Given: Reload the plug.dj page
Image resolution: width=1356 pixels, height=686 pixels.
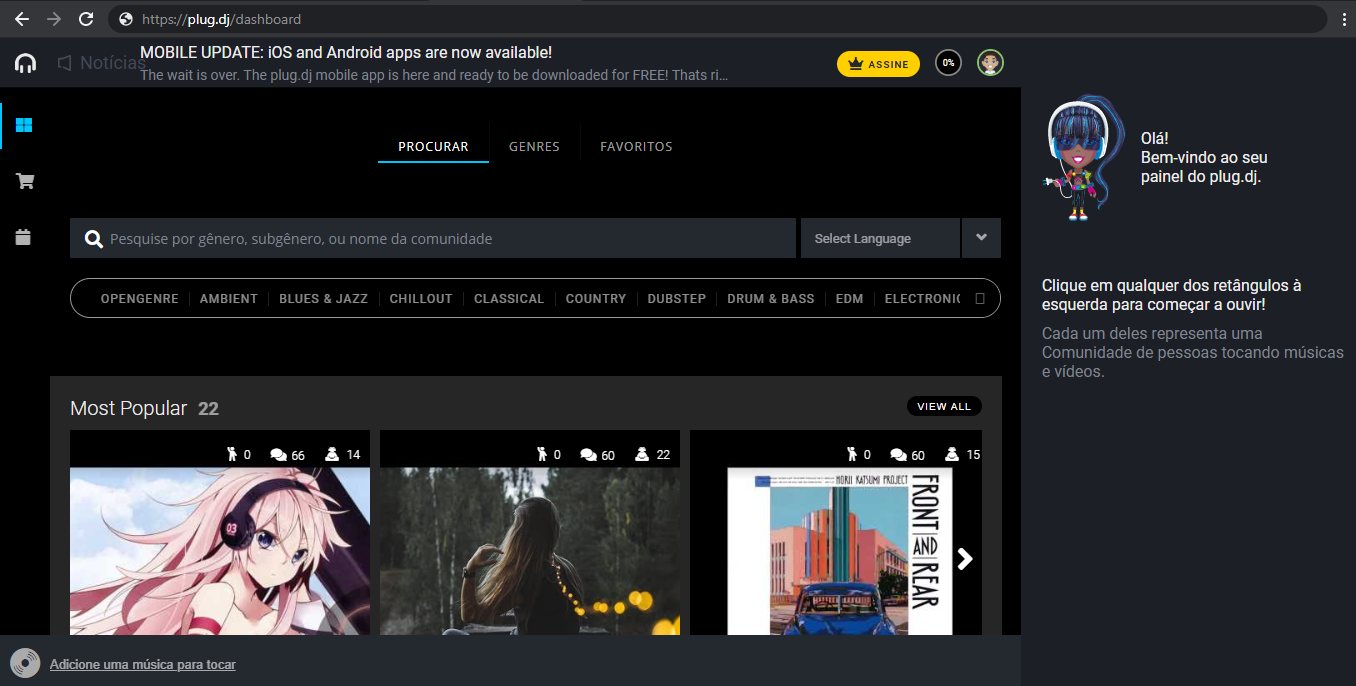Looking at the screenshot, I should 86,19.
